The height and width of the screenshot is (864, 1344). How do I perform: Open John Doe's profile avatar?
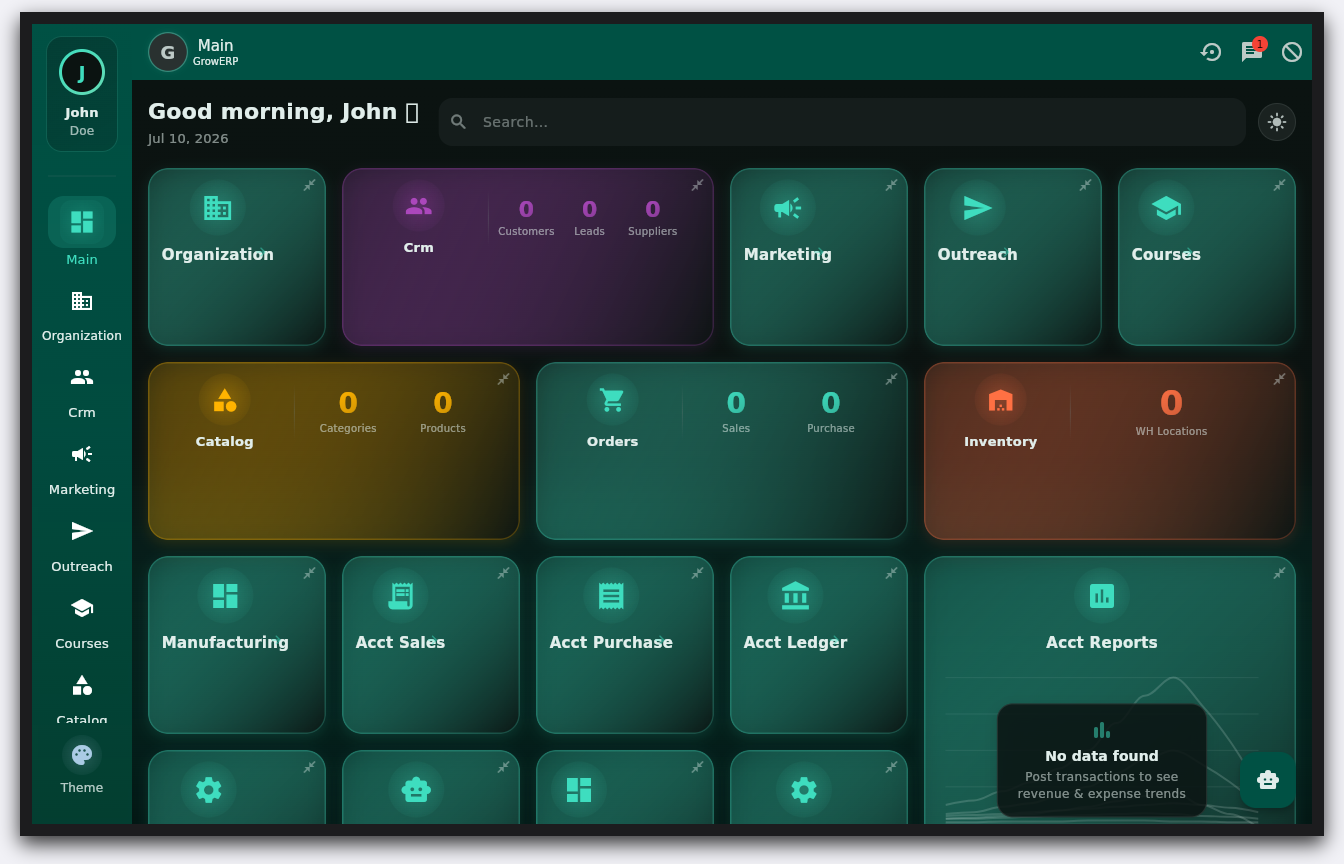82,72
